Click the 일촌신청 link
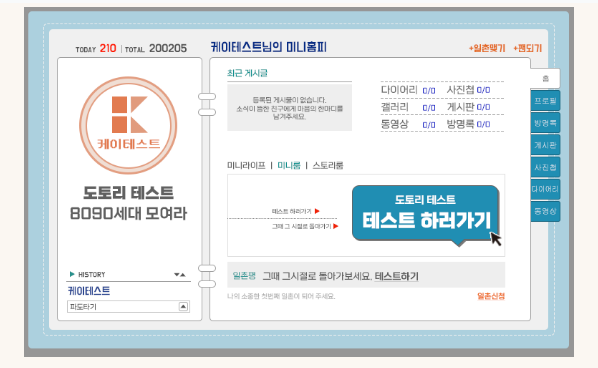 (x=491, y=296)
